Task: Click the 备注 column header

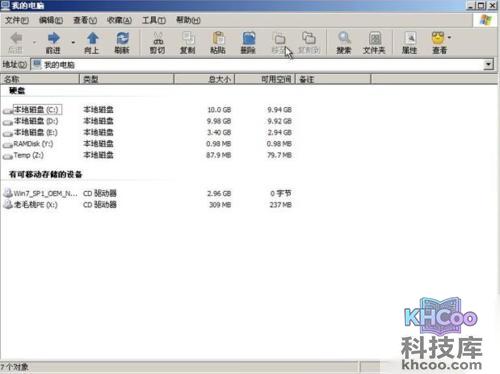Action: [333, 79]
